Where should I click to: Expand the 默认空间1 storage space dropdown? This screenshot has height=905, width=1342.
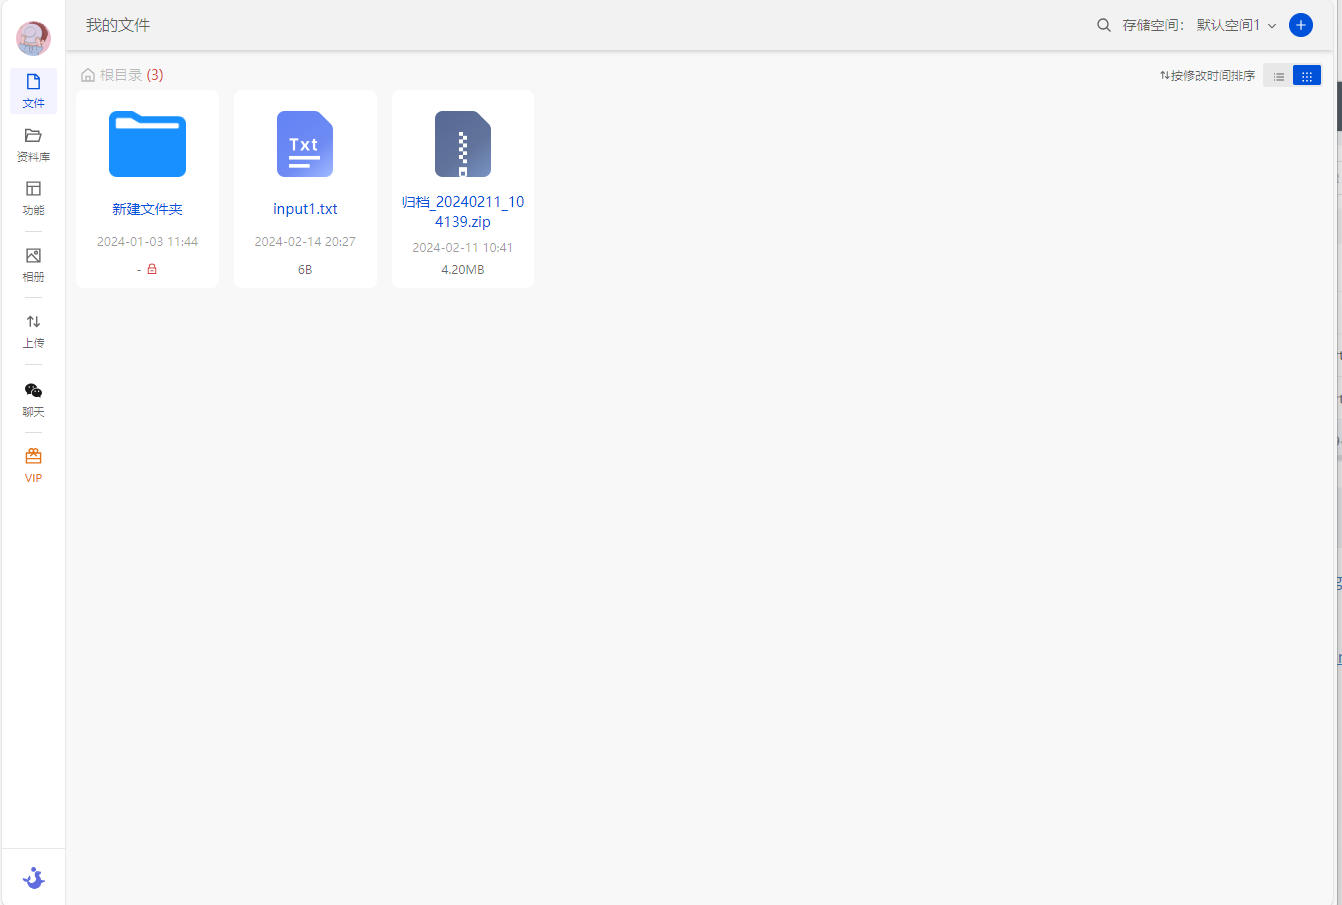(1236, 25)
